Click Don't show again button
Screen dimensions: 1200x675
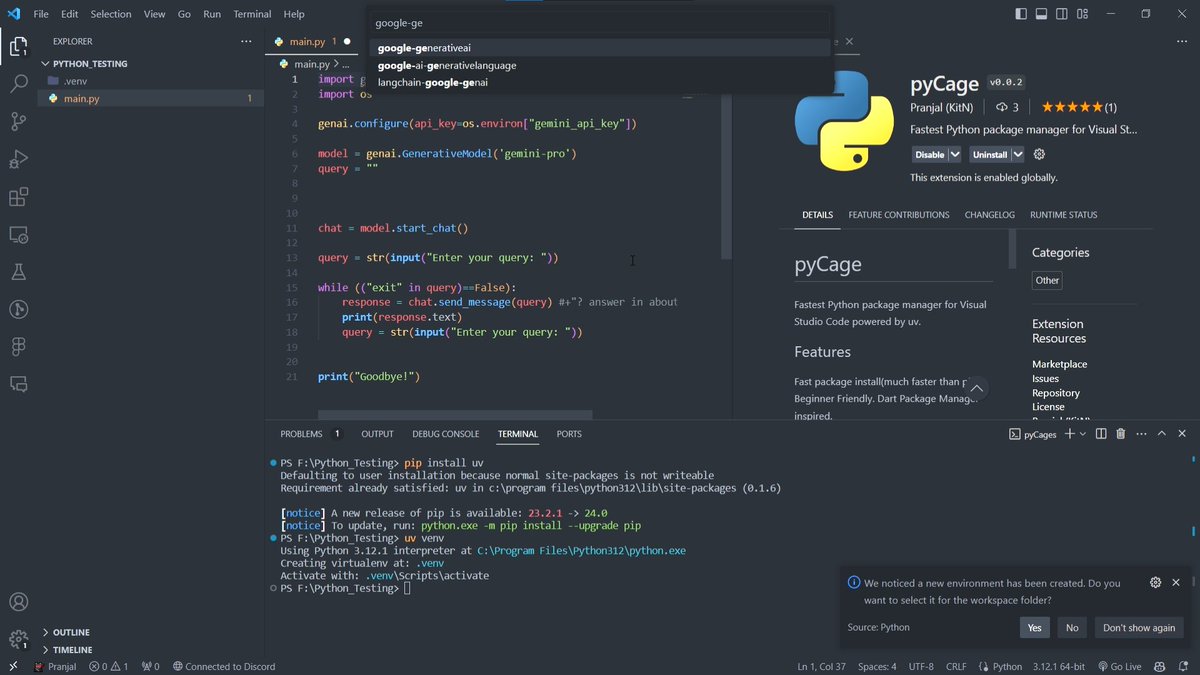(1139, 628)
